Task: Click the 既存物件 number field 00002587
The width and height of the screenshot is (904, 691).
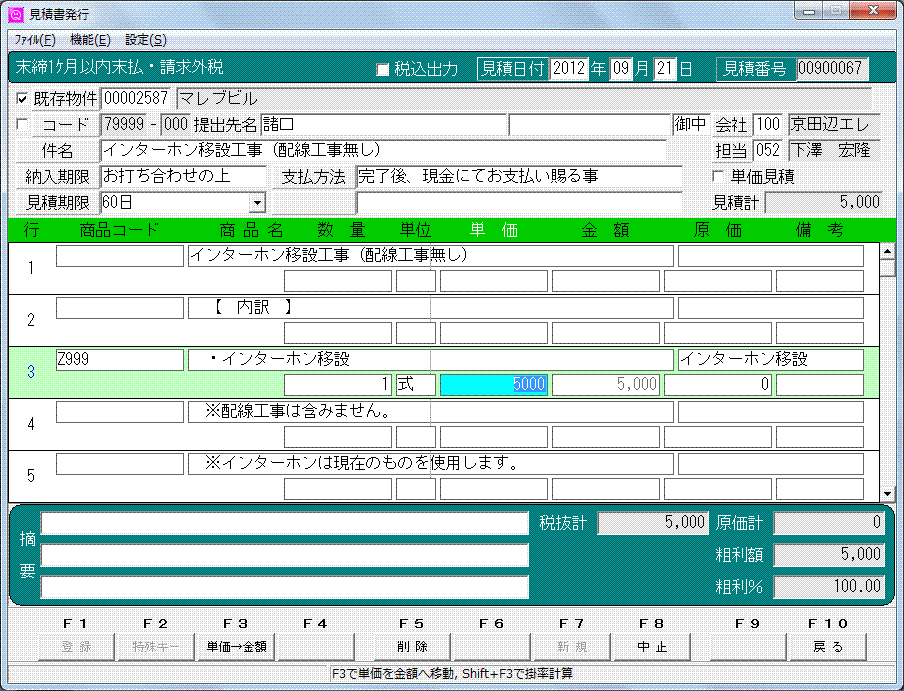Action: click(137, 99)
